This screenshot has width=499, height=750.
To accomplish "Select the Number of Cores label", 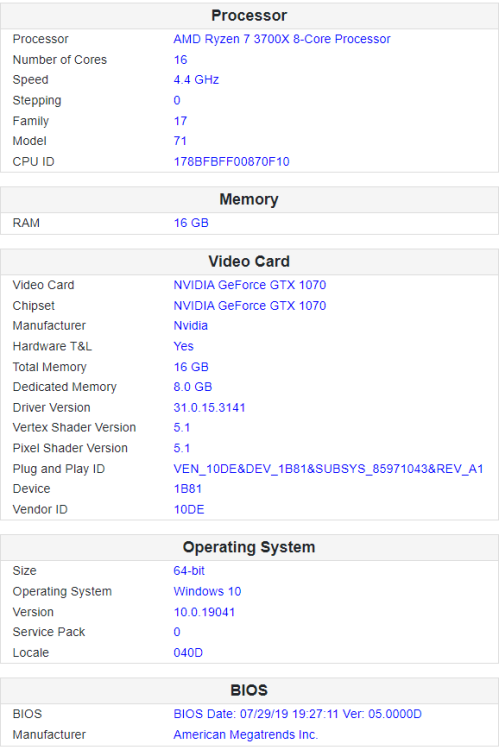I will click(60, 60).
